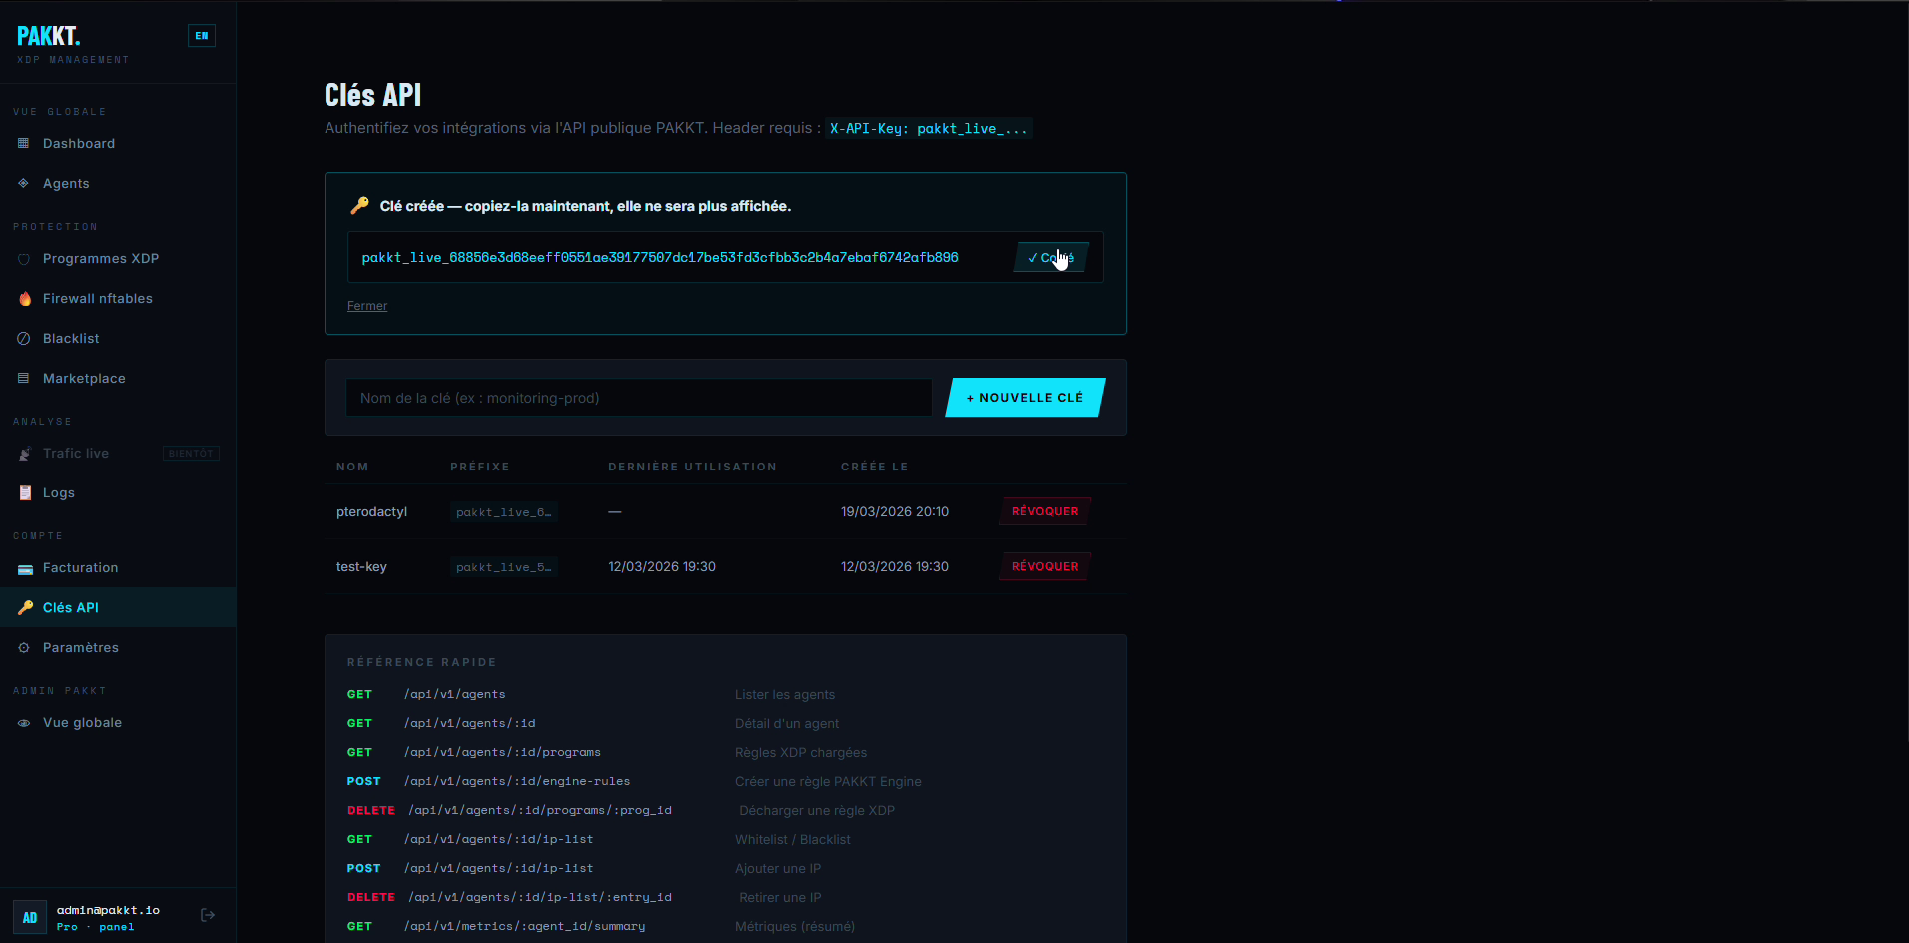1909x943 pixels.
Task: Click the Paramètres gear icon
Action: (x=24, y=648)
